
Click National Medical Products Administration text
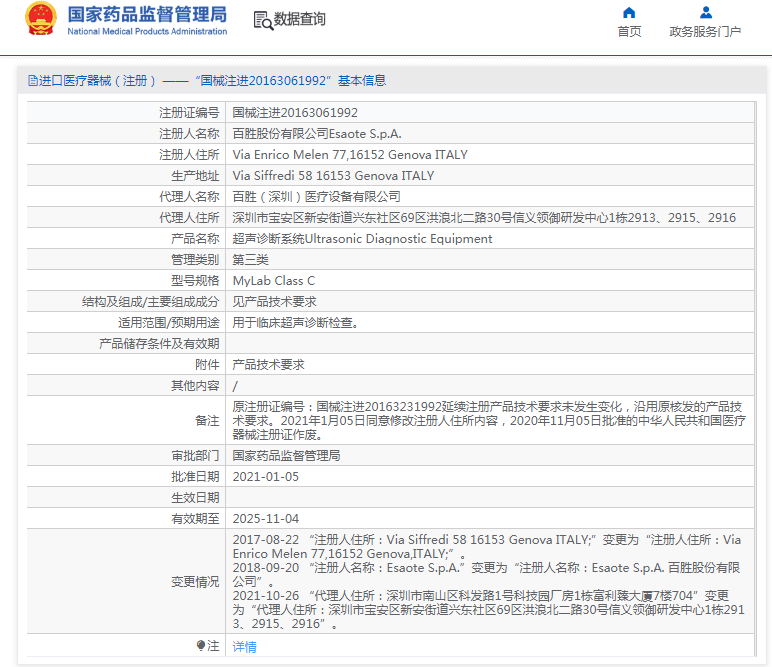pos(147,32)
